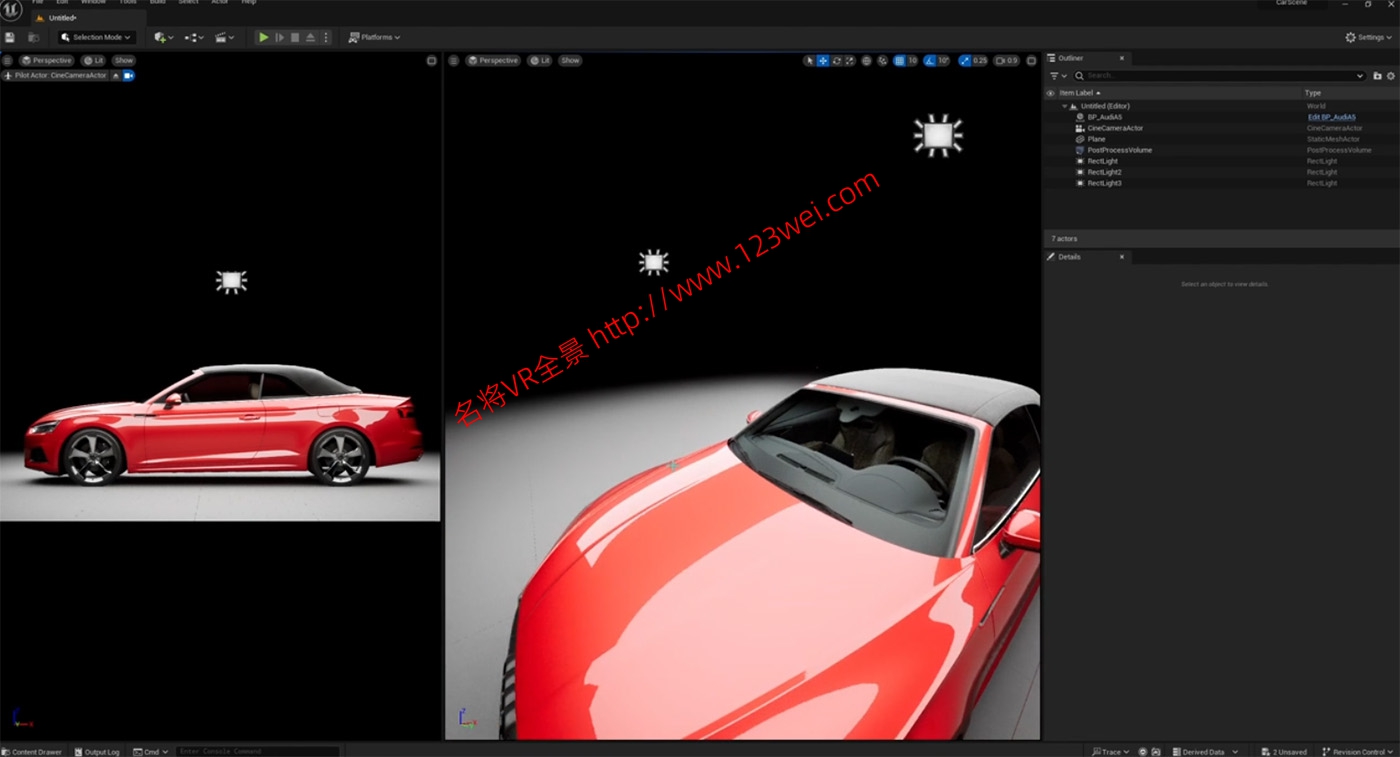Select the Scale tool in the viewport toolbar
The image size is (1400, 757).
point(849,60)
